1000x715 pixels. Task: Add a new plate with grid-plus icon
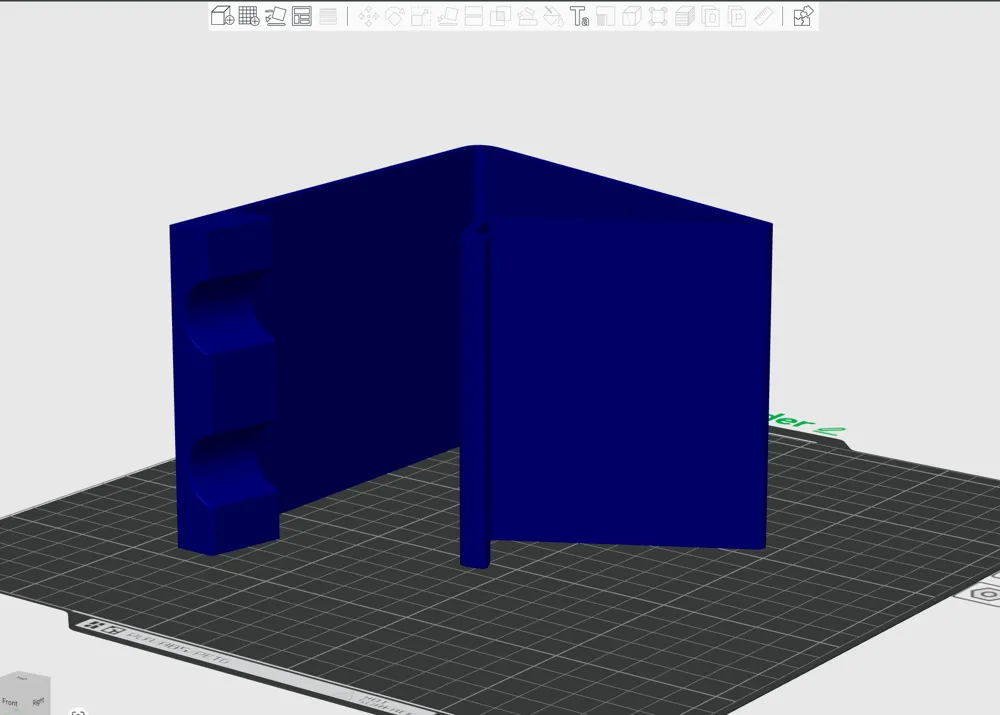click(x=249, y=16)
